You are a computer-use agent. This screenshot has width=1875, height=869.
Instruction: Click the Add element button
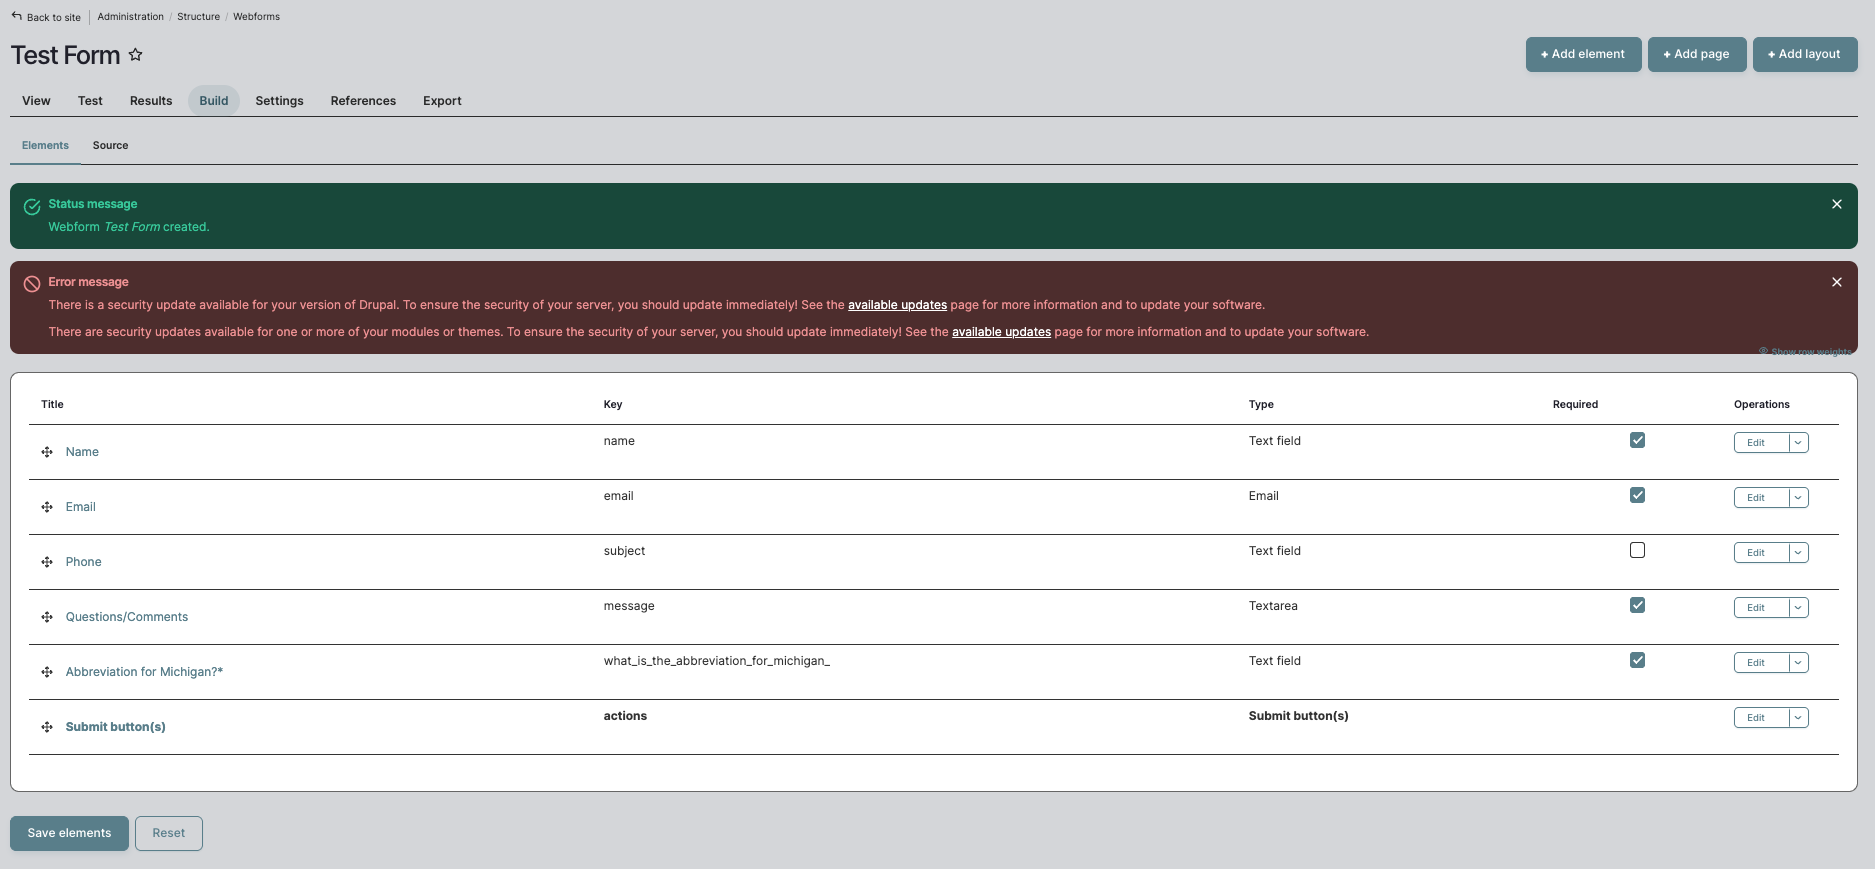1583,54
